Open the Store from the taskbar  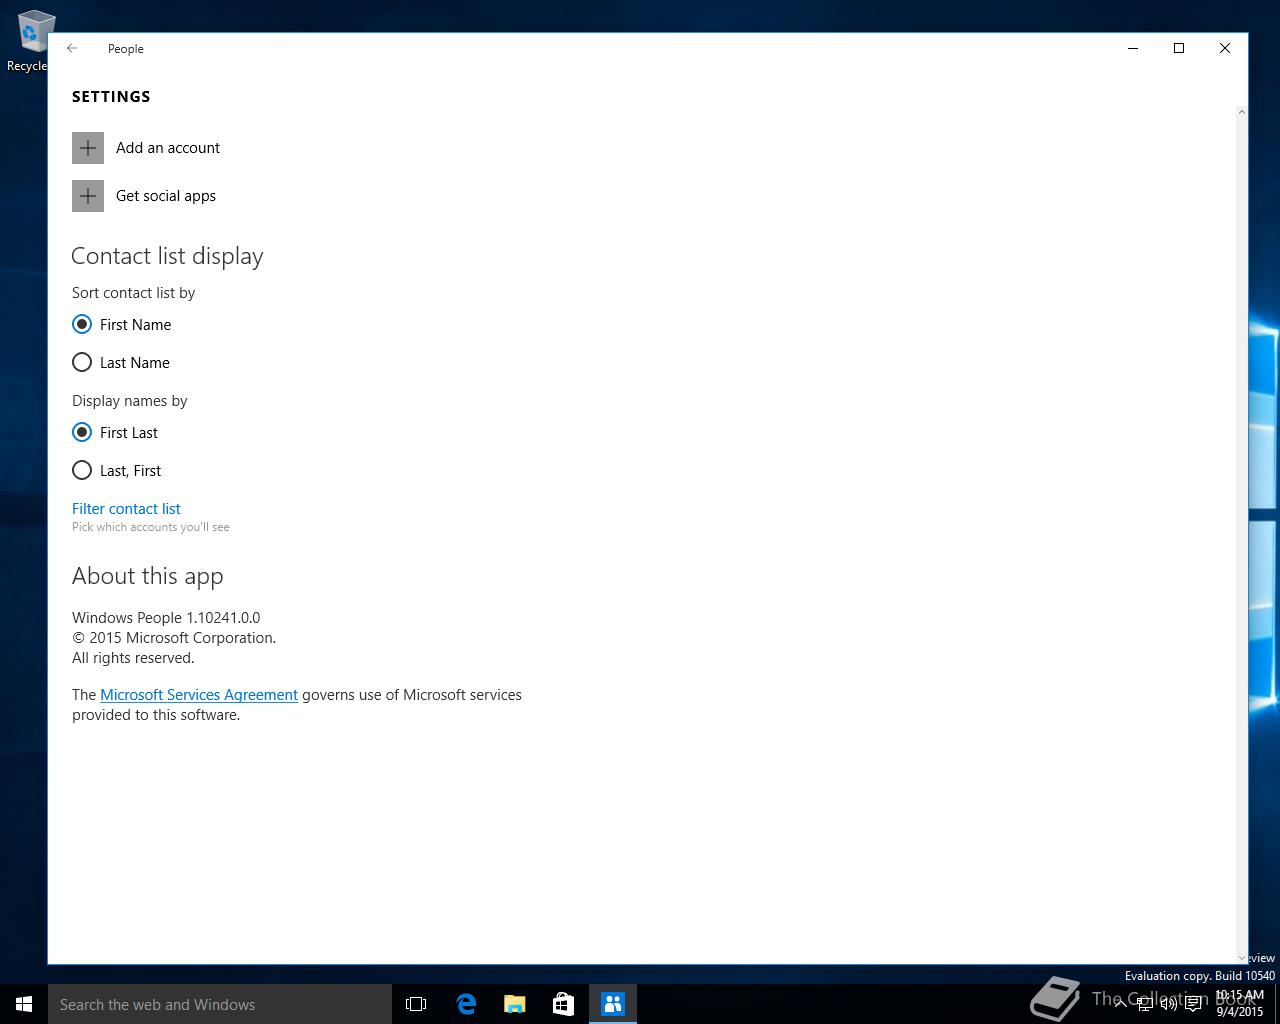[564, 1004]
